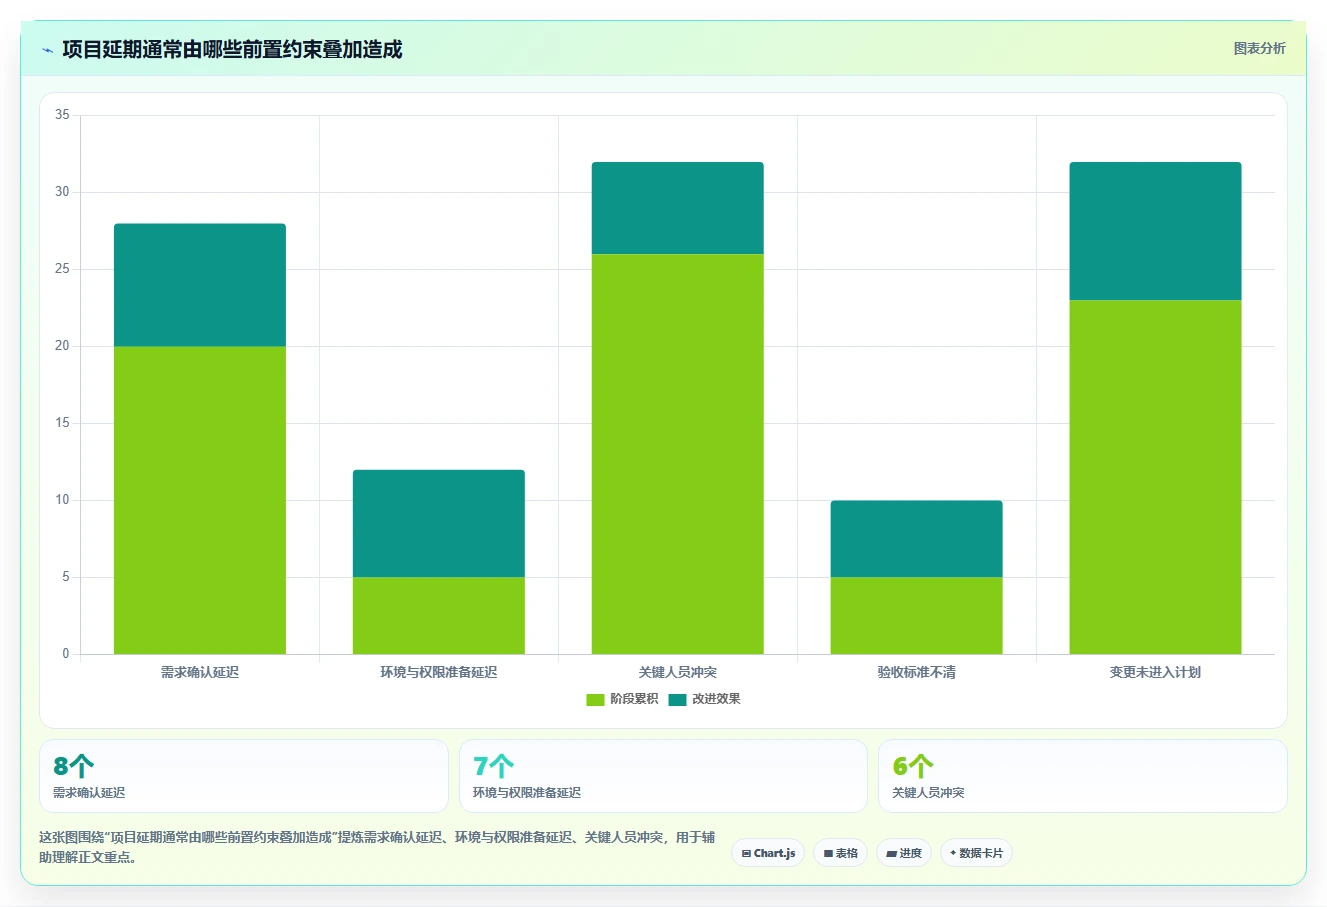Click the 8个 需求确认延迟 data card
1327x907 pixels.
click(x=244, y=776)
